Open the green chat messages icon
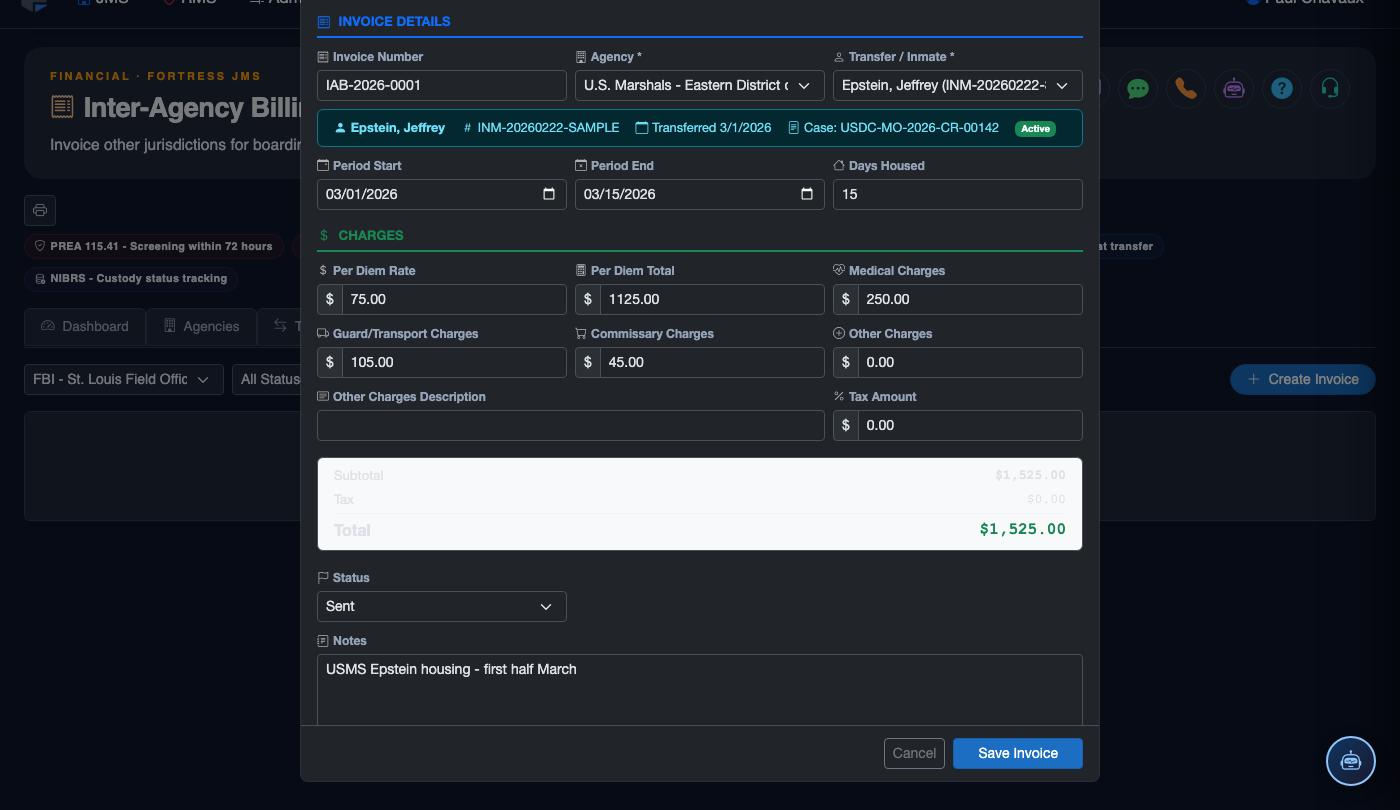The height and width of the screenshot is (810, 1400). (1138, 88)
